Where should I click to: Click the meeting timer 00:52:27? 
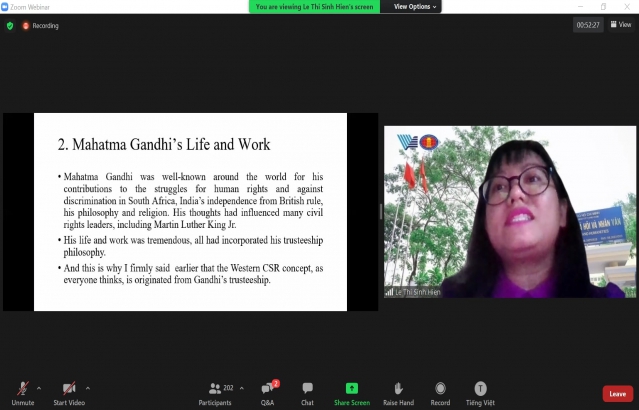(x=588, y=25)
